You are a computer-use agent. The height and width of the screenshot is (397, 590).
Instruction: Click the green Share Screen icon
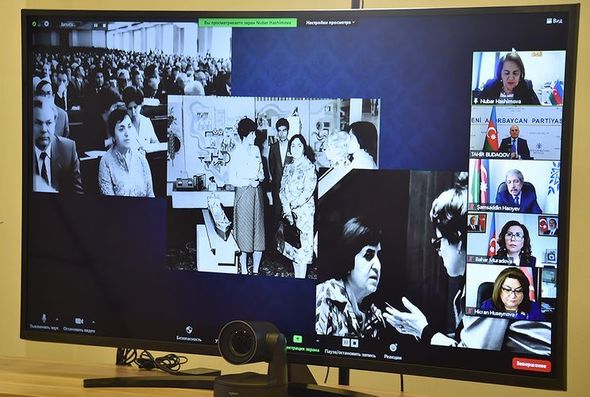coord(298,339)
